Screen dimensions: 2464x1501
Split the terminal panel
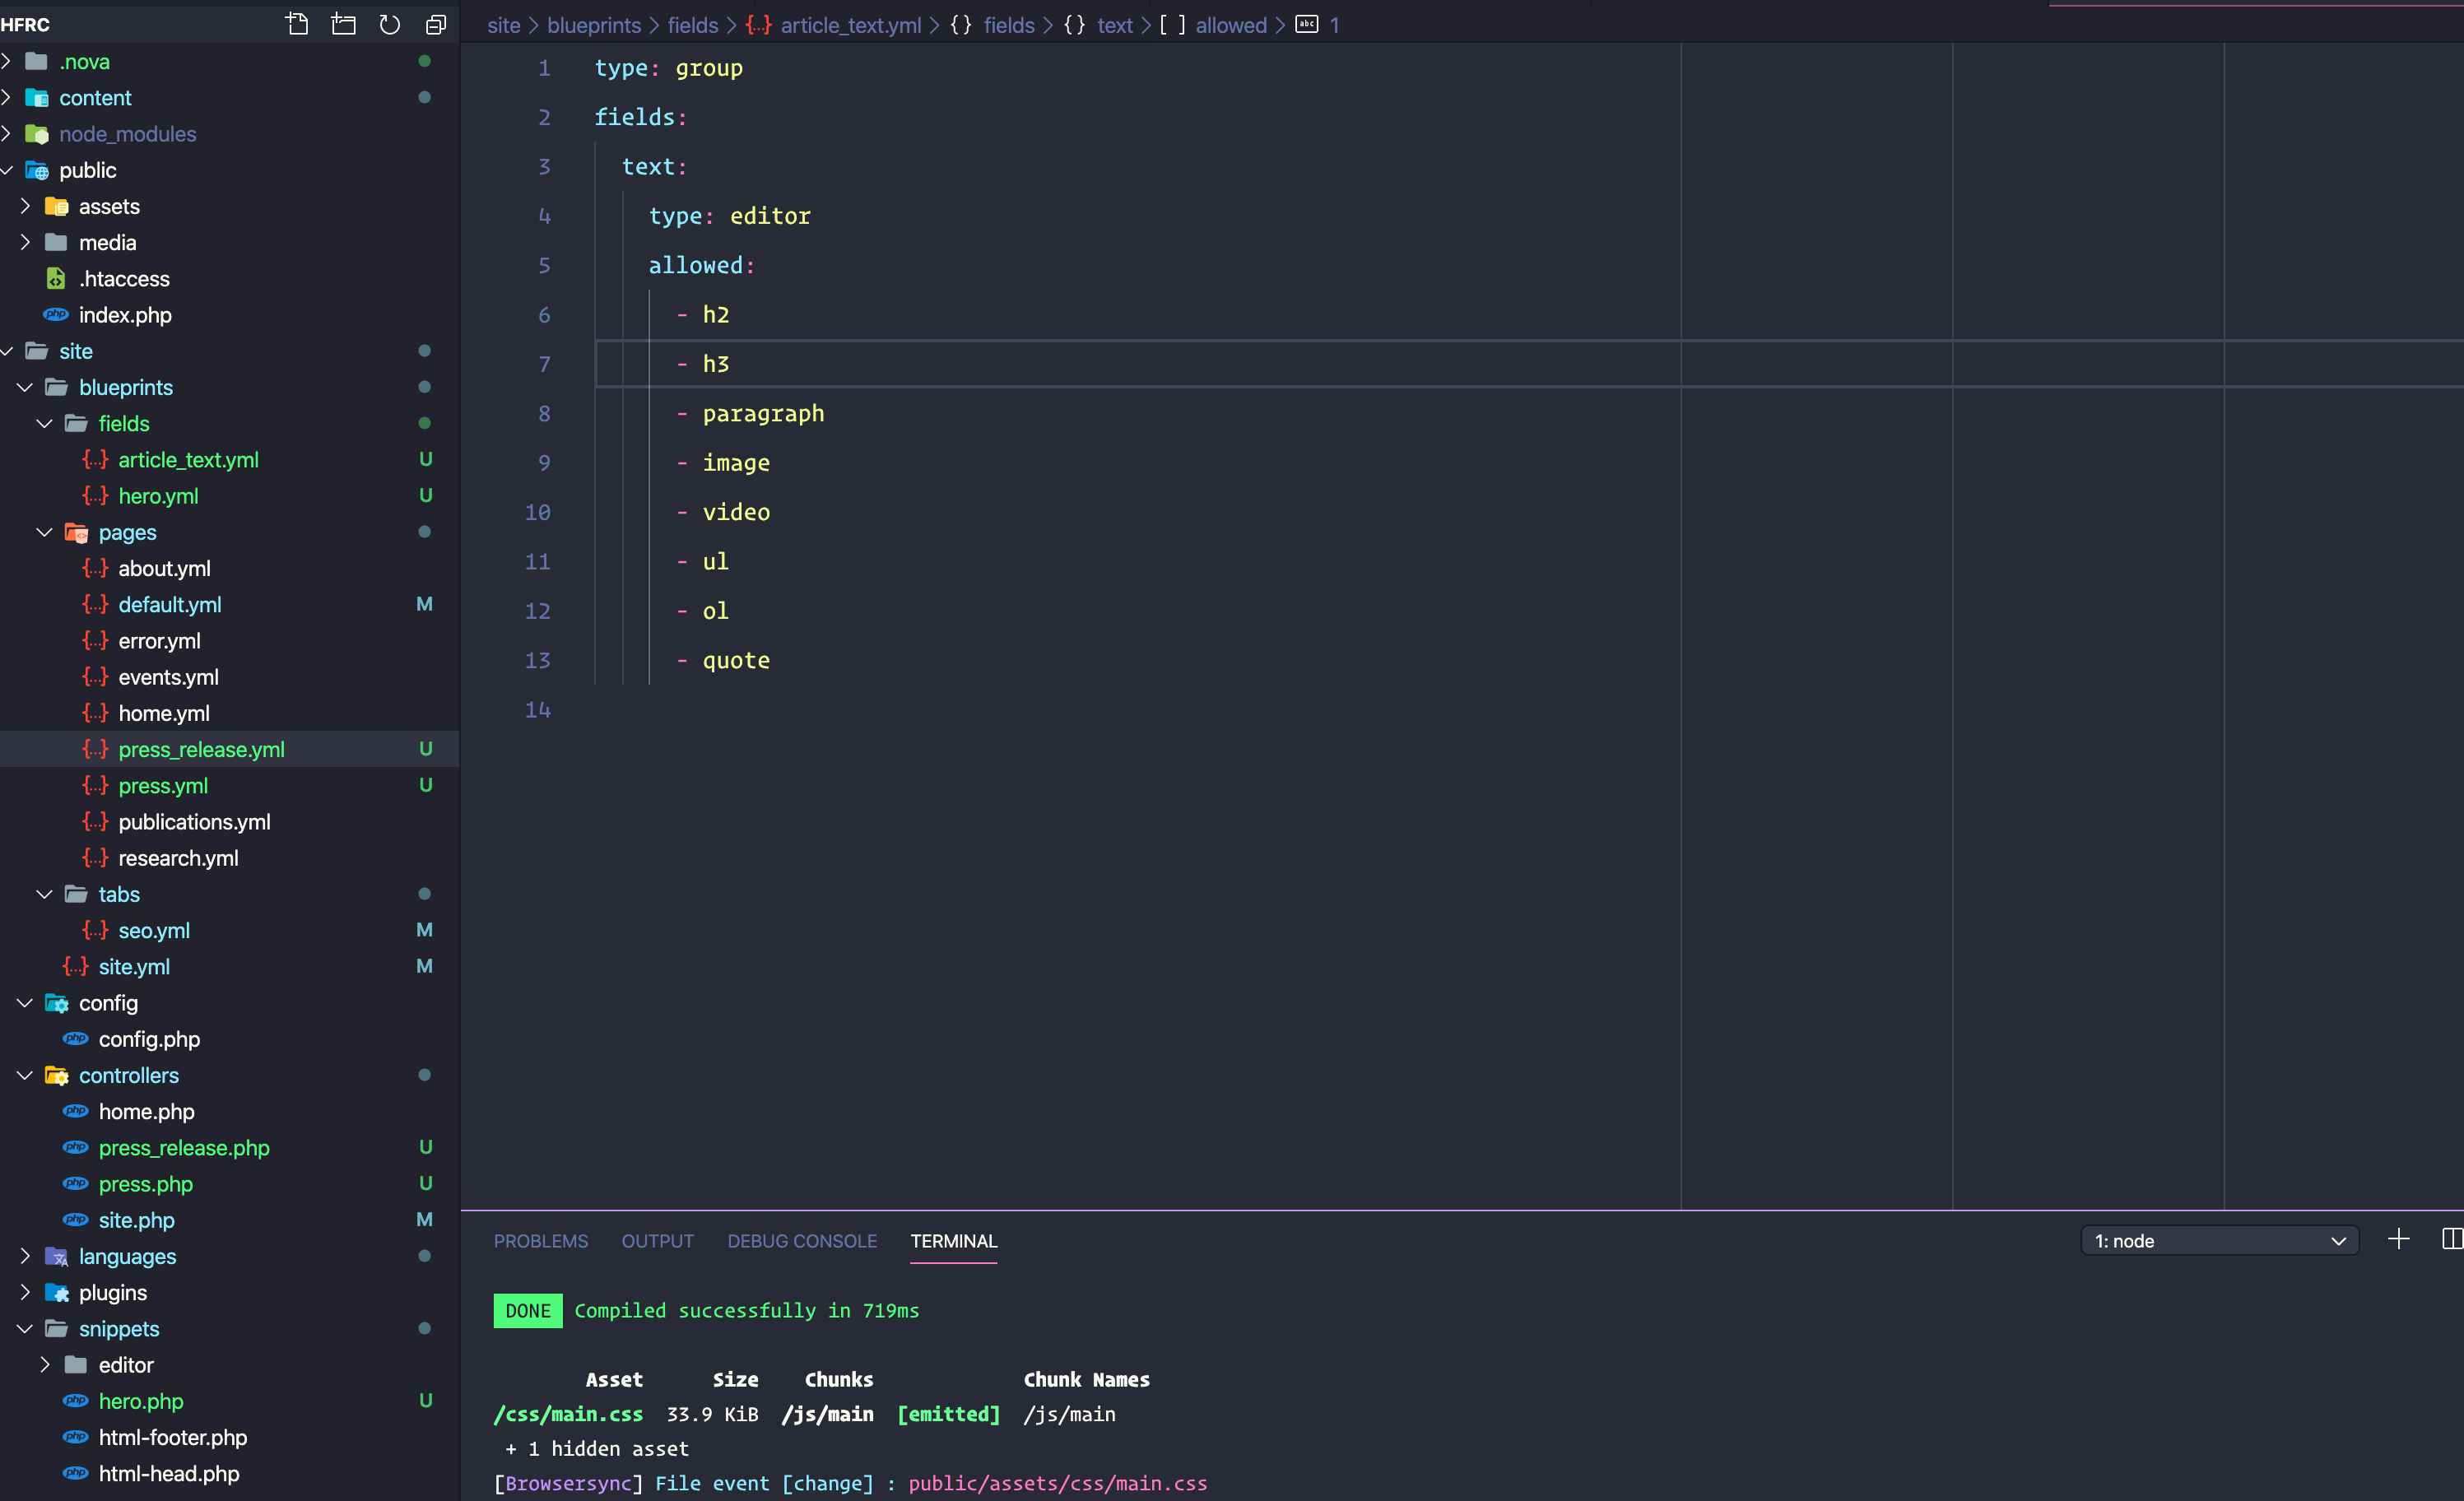point(2451,1240)
